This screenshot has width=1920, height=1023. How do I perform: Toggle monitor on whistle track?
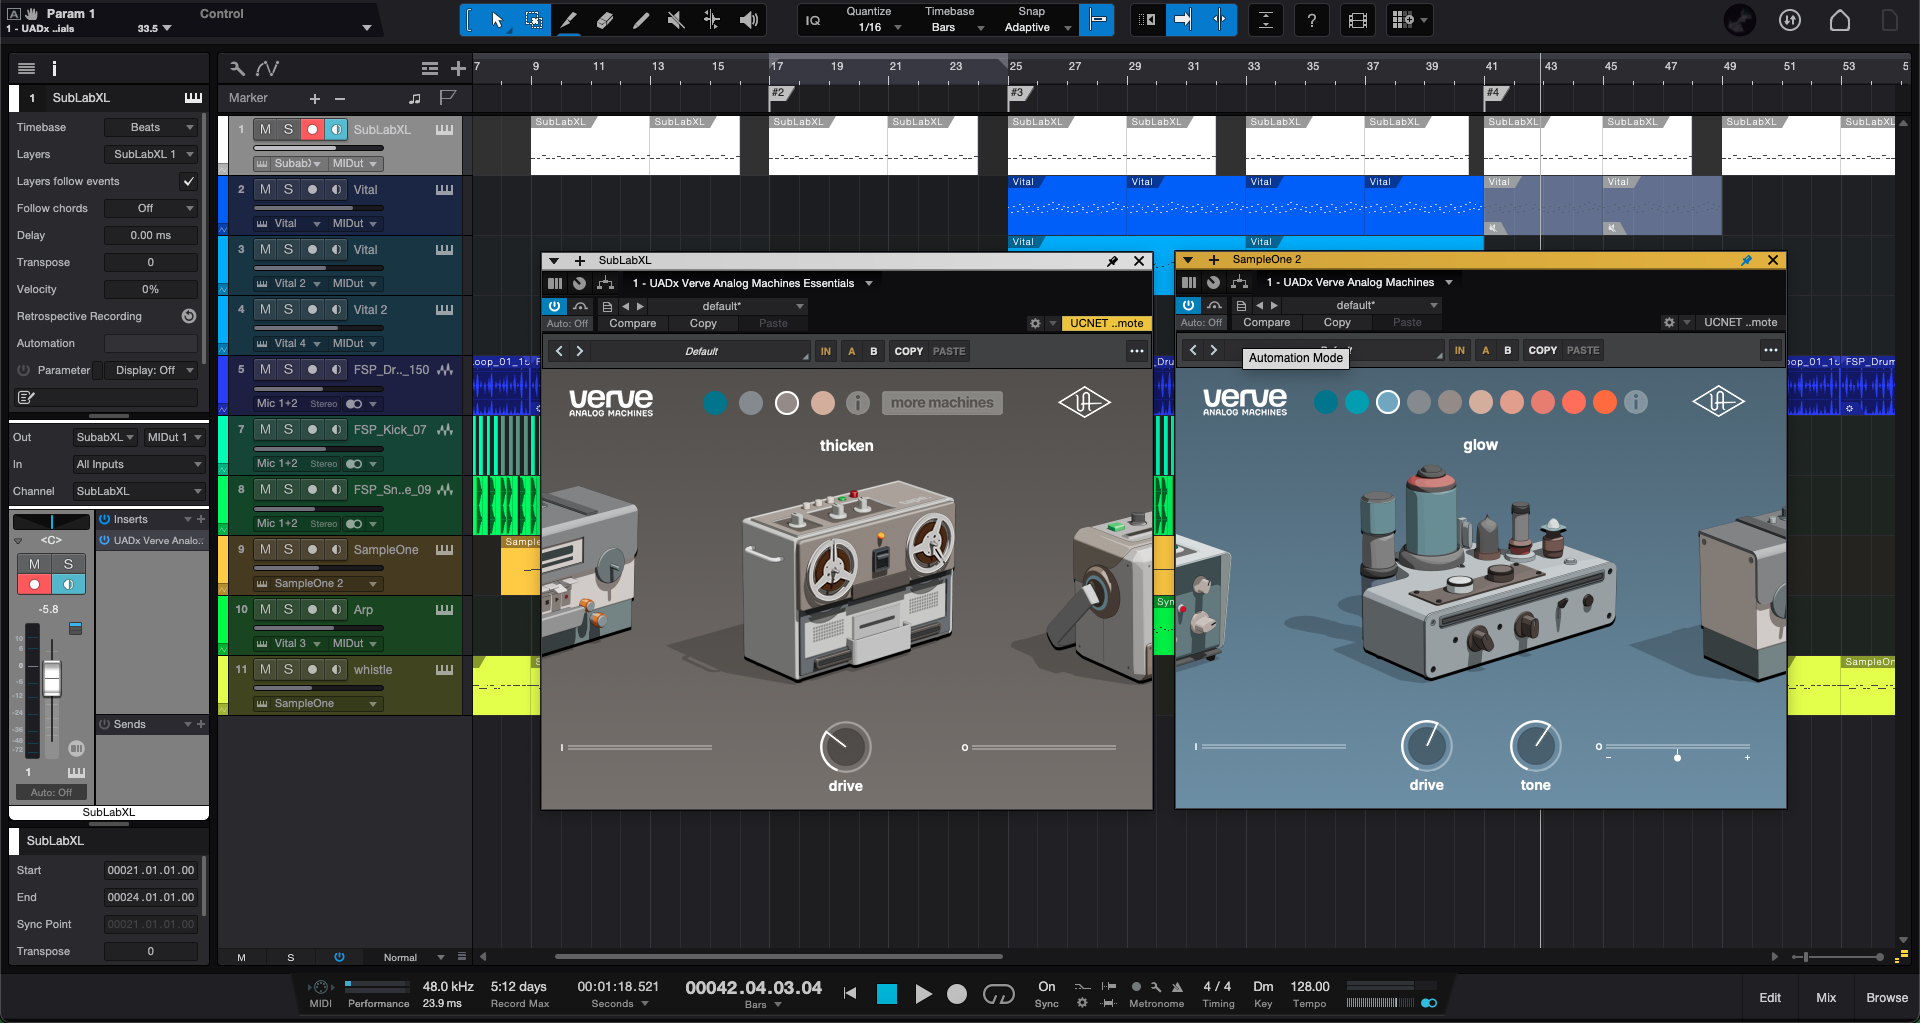336,670
